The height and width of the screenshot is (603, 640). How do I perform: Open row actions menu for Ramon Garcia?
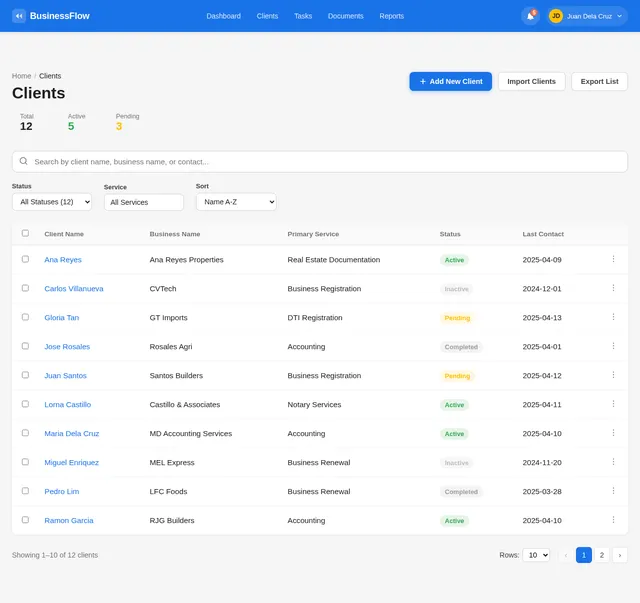click(x=613, y=520)
